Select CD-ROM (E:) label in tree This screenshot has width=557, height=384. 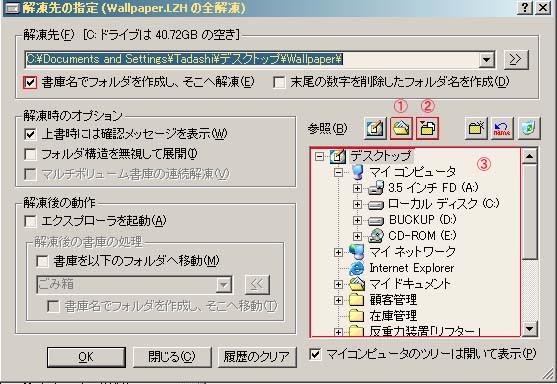422,236
